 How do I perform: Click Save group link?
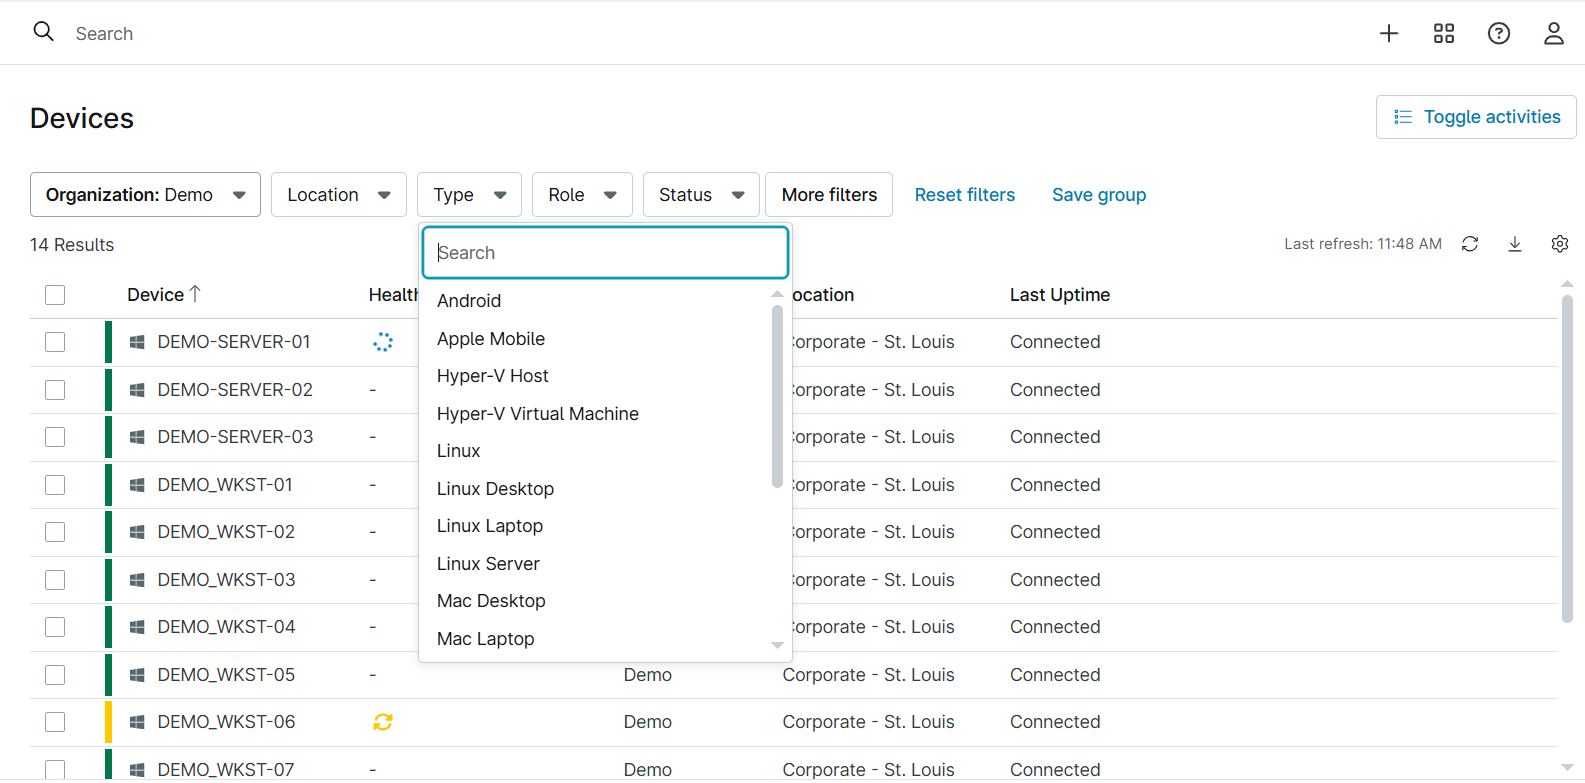pos(1099,195)
